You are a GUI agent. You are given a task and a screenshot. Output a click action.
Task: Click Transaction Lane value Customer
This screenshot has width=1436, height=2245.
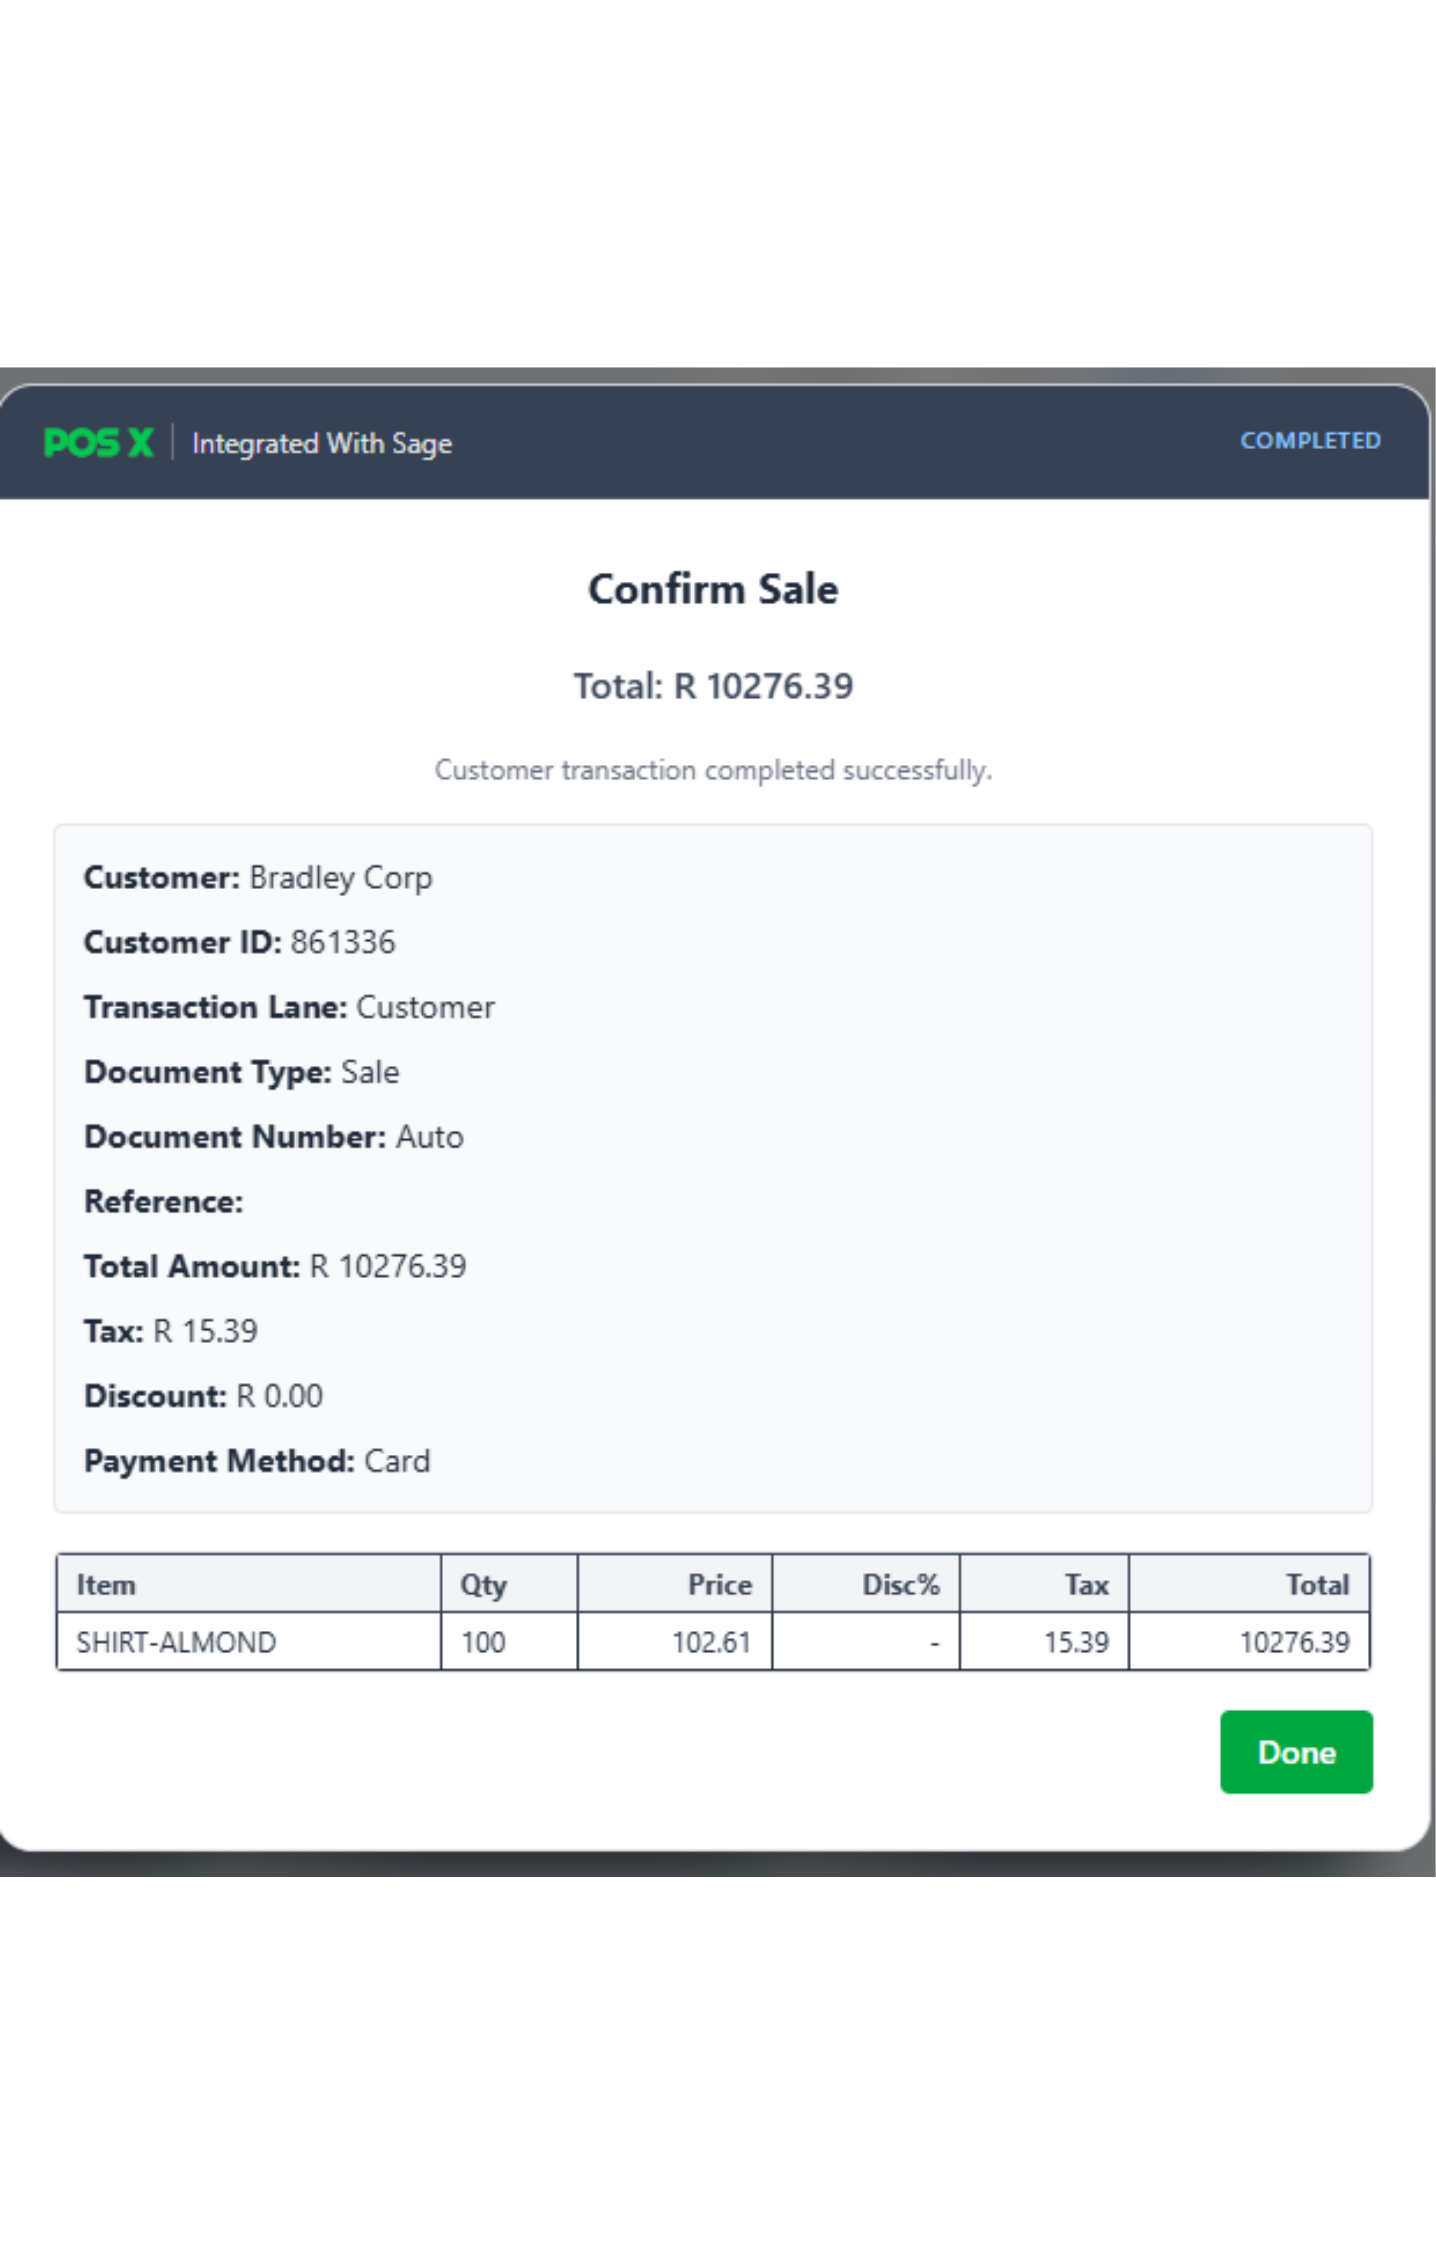426,1007
